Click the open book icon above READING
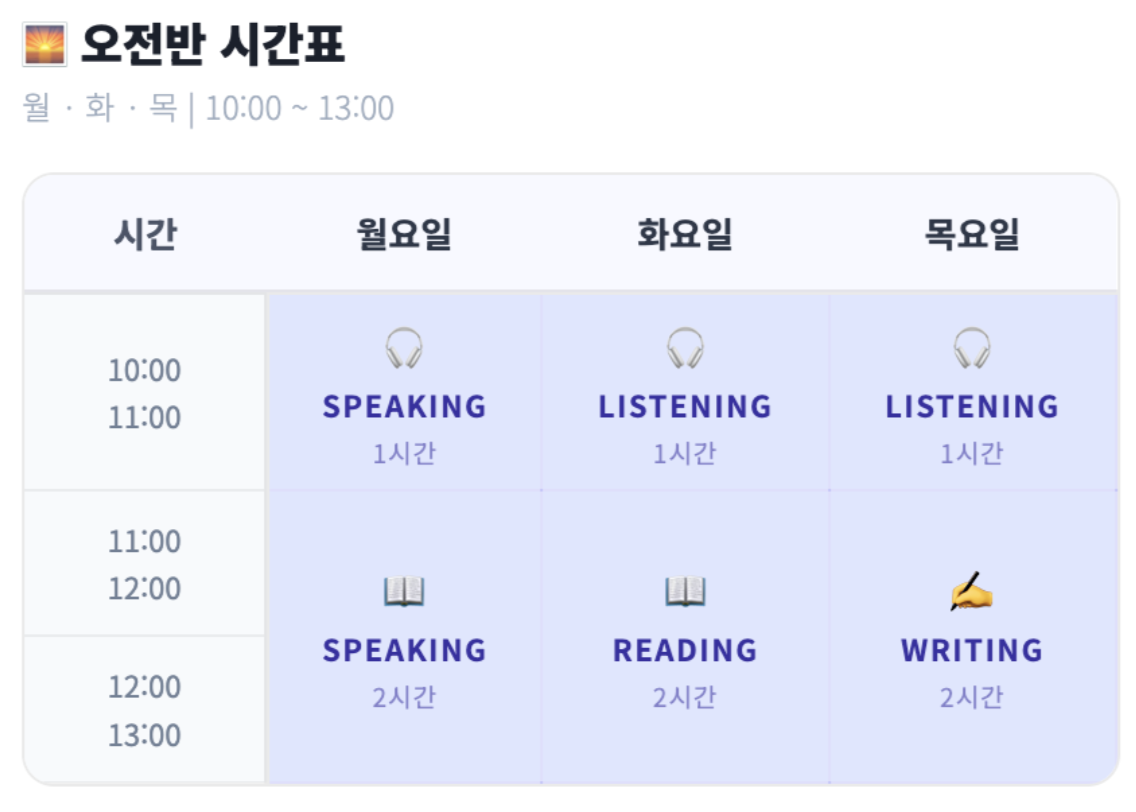 [685, 591]
